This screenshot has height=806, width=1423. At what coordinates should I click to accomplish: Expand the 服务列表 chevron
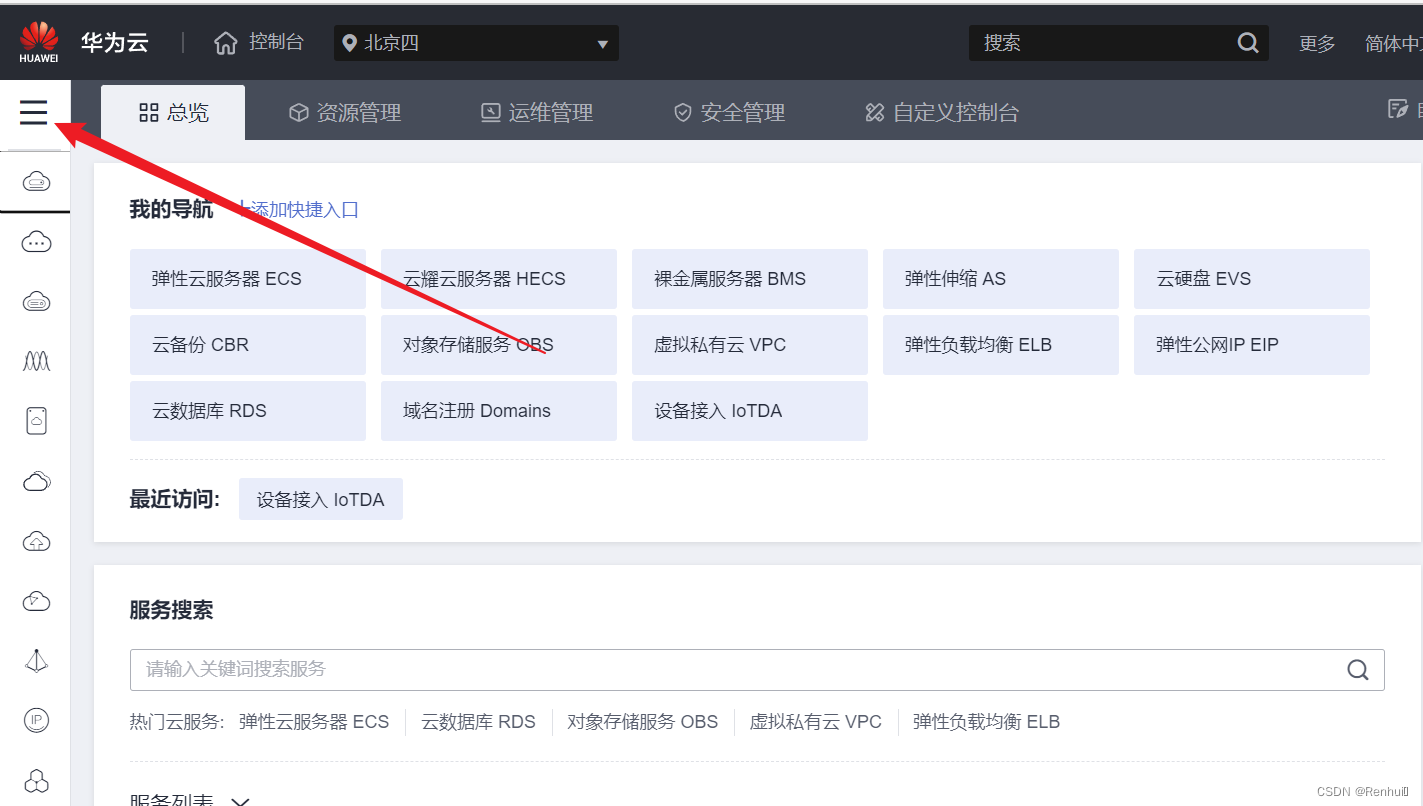pyautogui.click(x=240, y=800)
